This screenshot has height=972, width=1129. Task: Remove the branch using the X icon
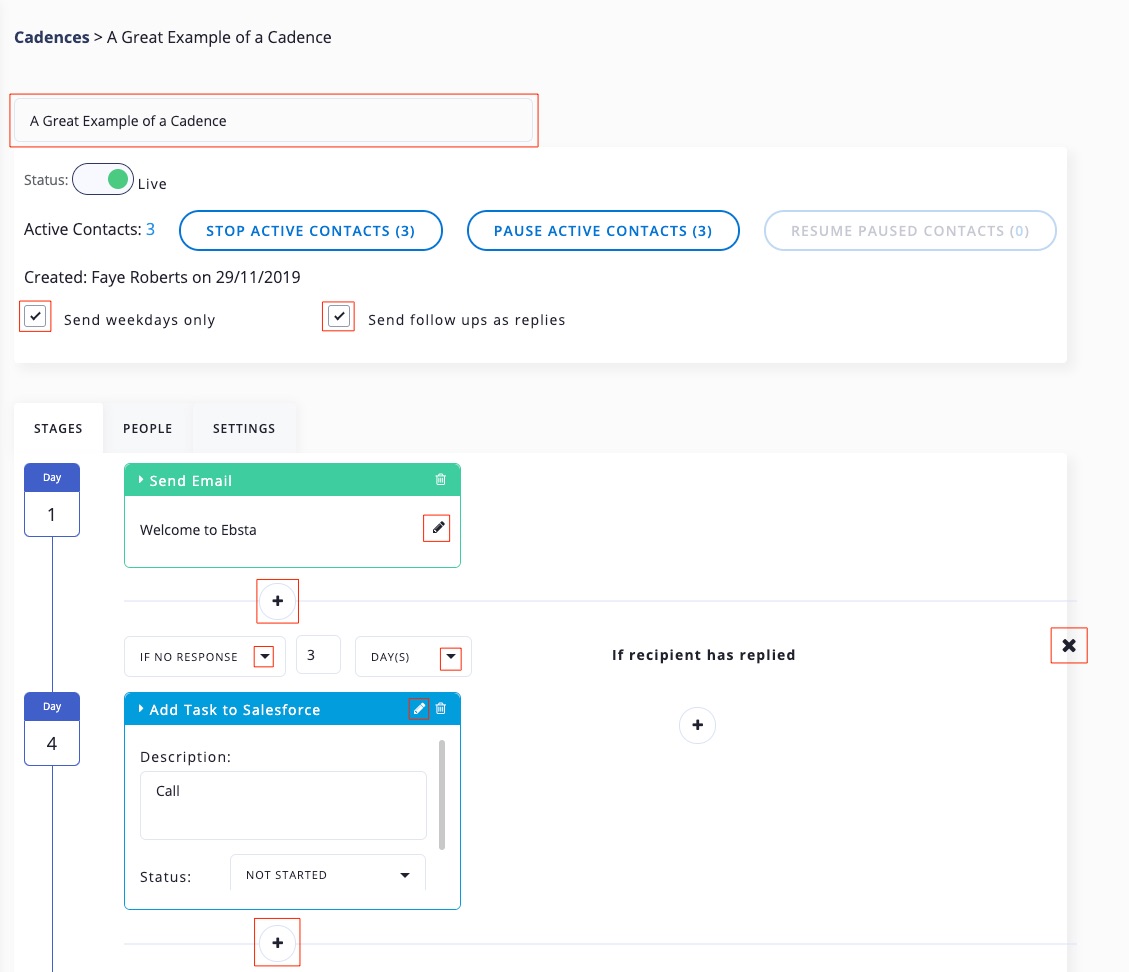coord(1068,645)
